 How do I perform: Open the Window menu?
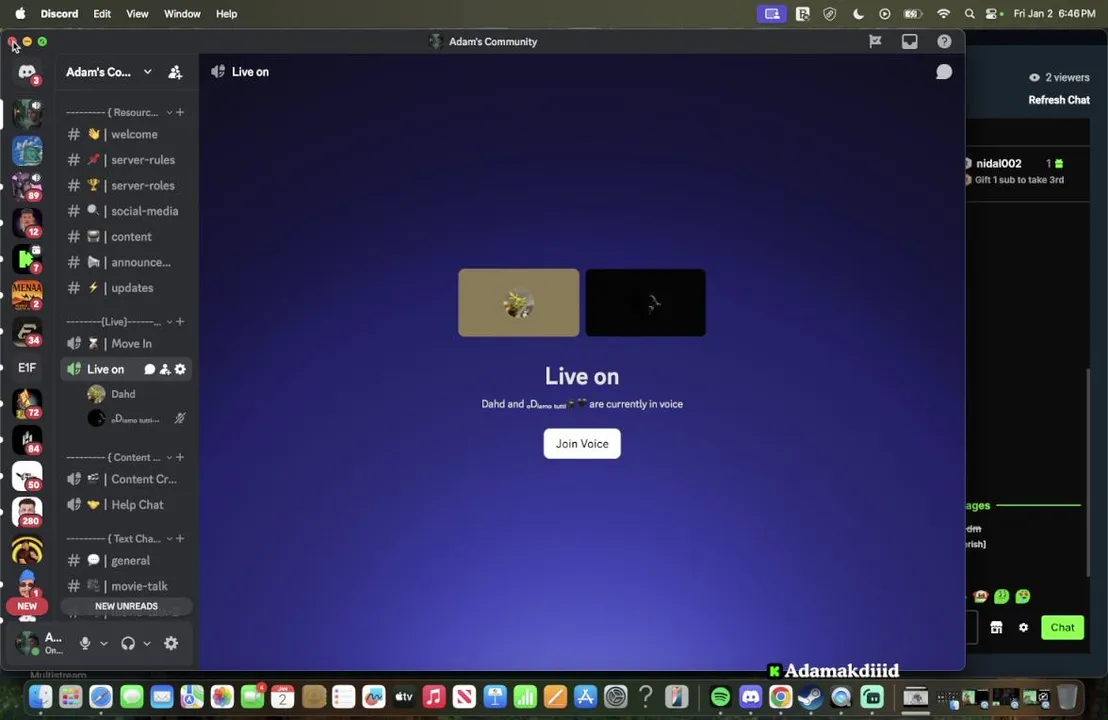[182, 13]
